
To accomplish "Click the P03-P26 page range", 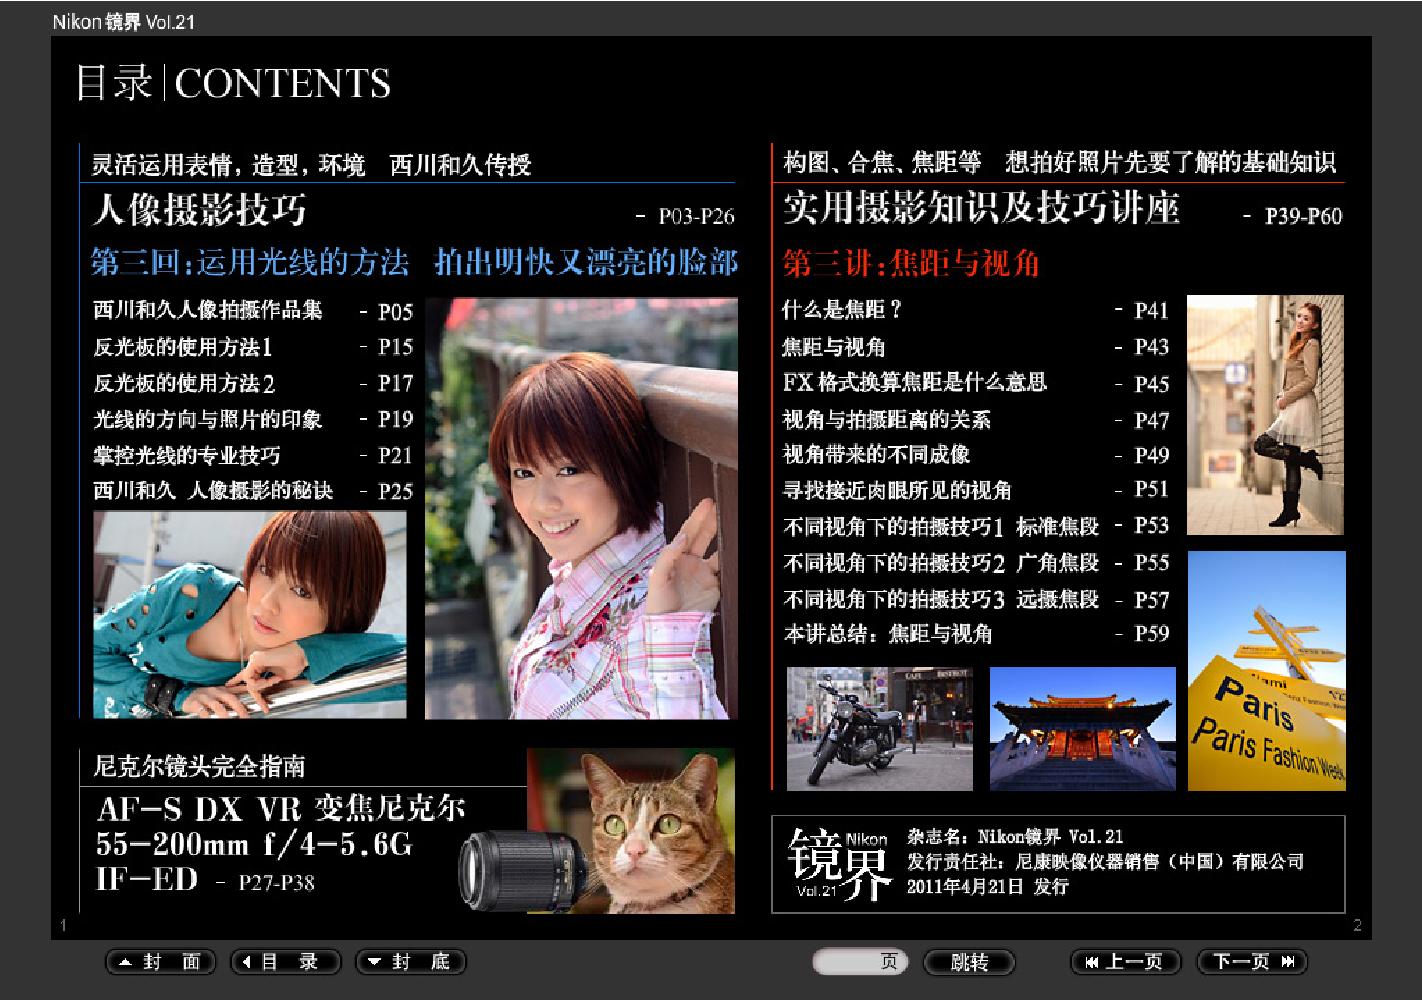I will point(697,216).
